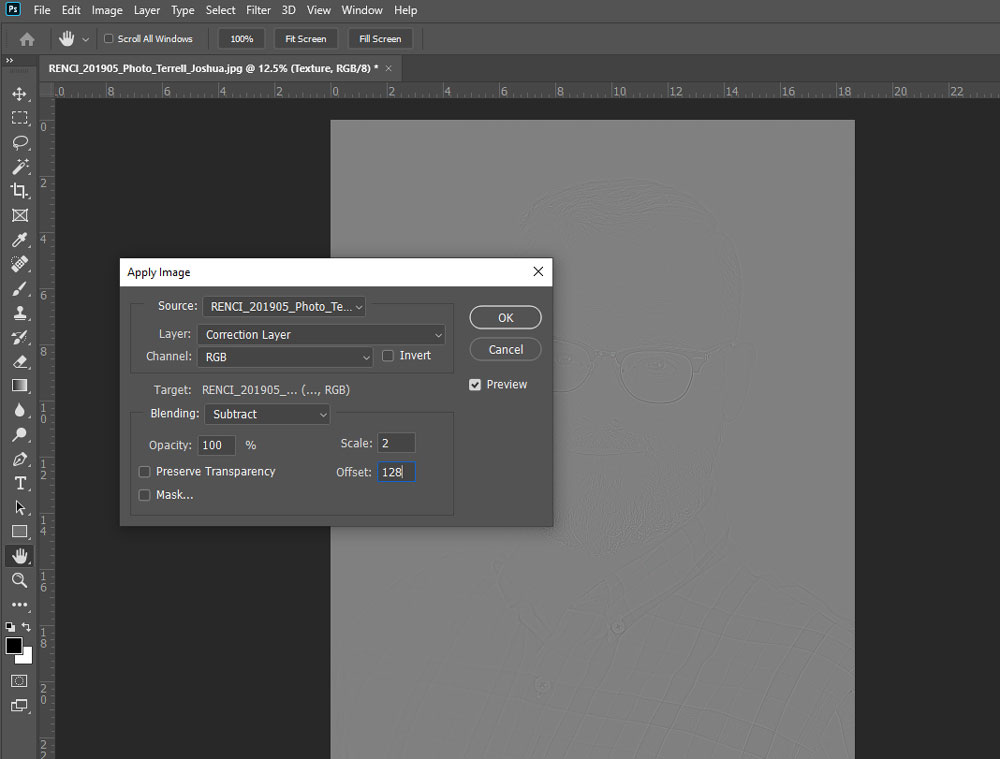The height and width of the screenshot is (759, 1000).
Task: Open the Image menu
Action: (107, 10)
